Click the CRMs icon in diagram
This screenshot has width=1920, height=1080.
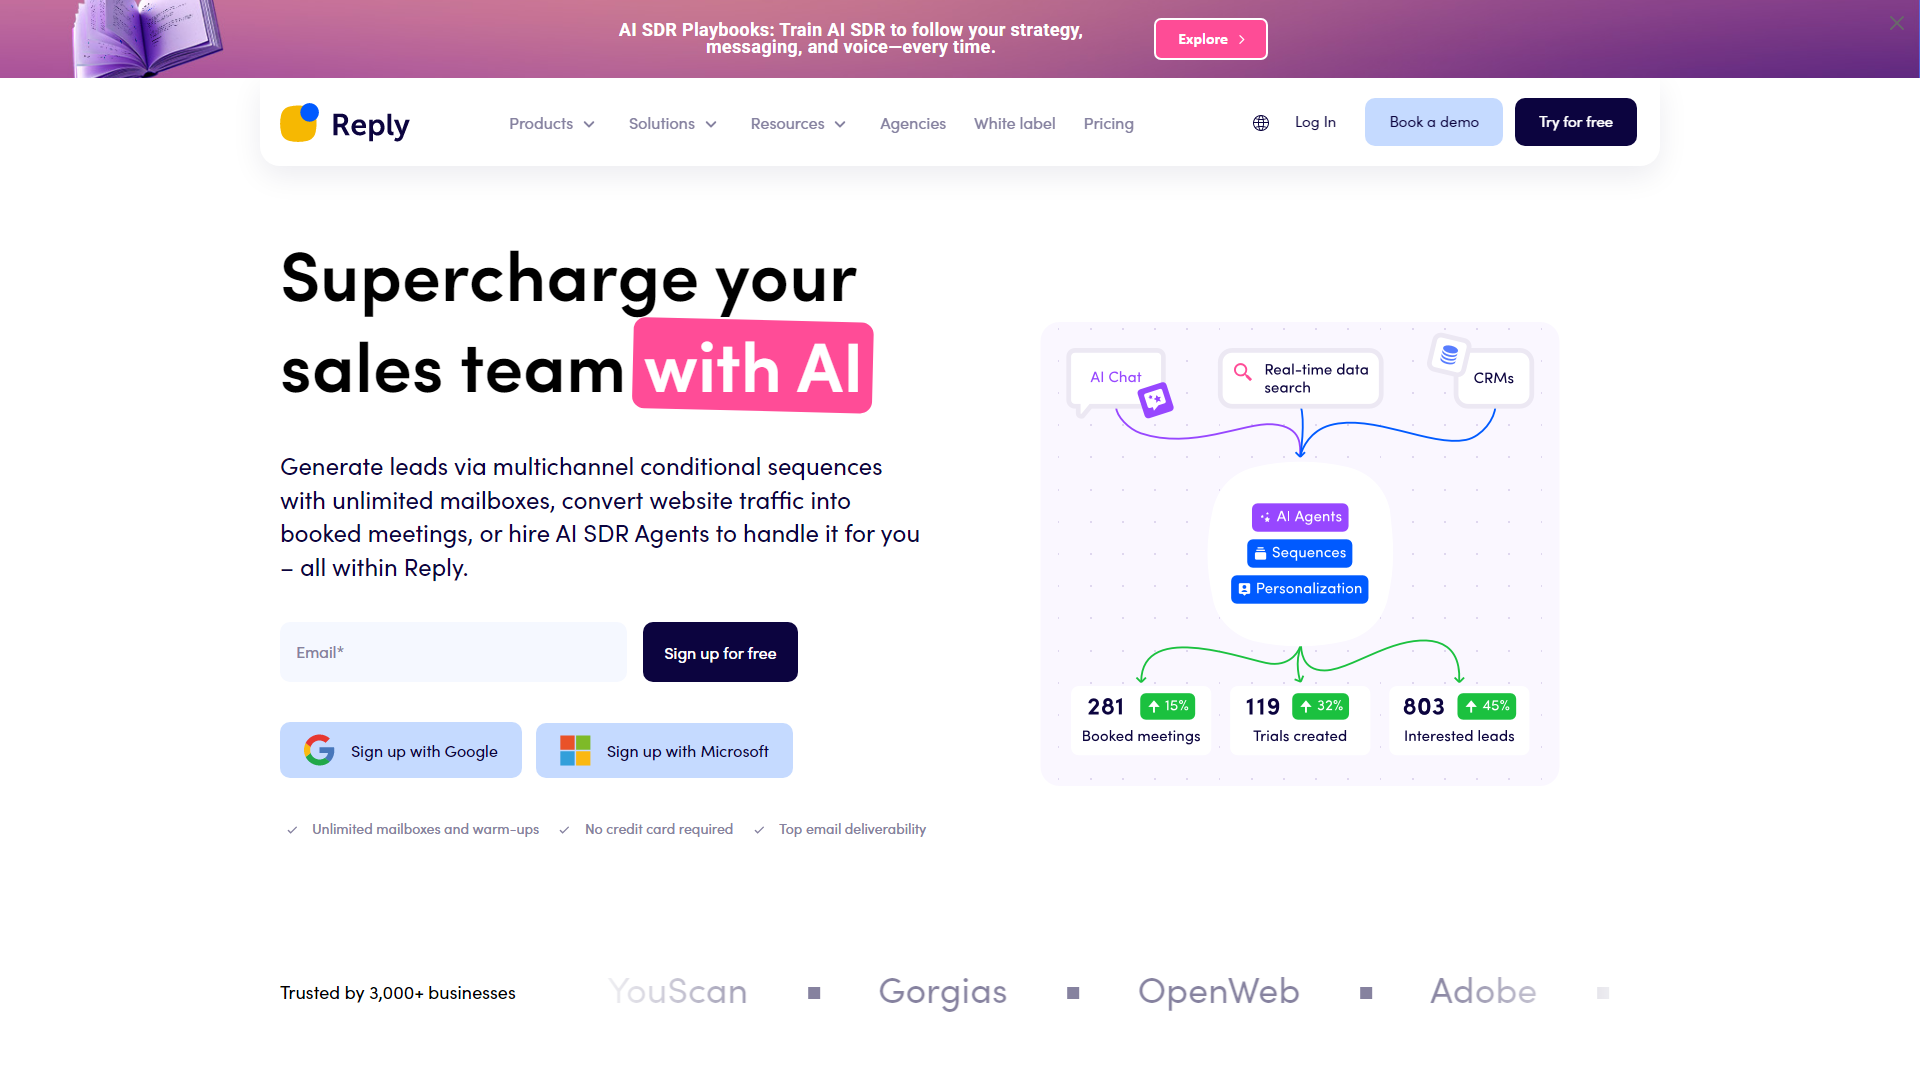1448,355
